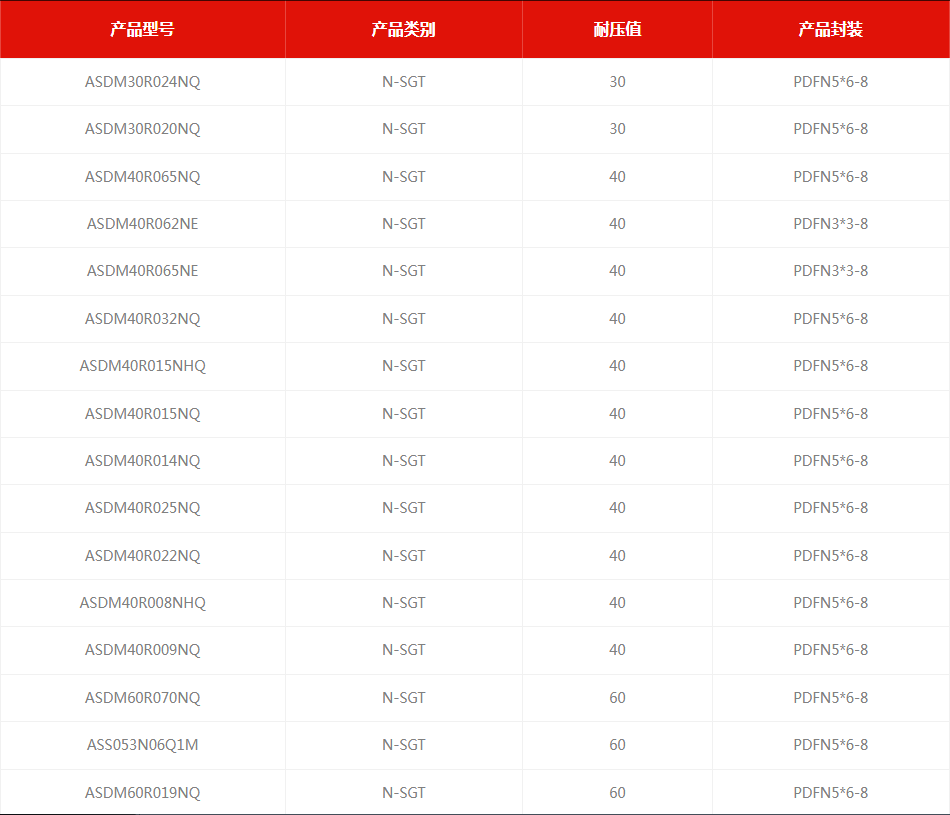This screenshot has width=950, height=815.
Task: Open product ASDM30R024NQ
Action: coord(142,82)
